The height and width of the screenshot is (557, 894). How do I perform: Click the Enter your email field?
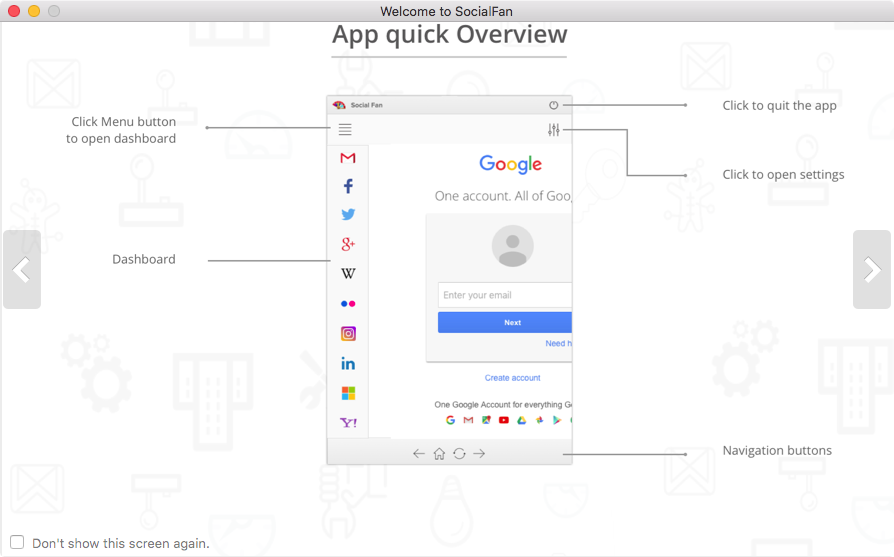click(x=505, y=295)
